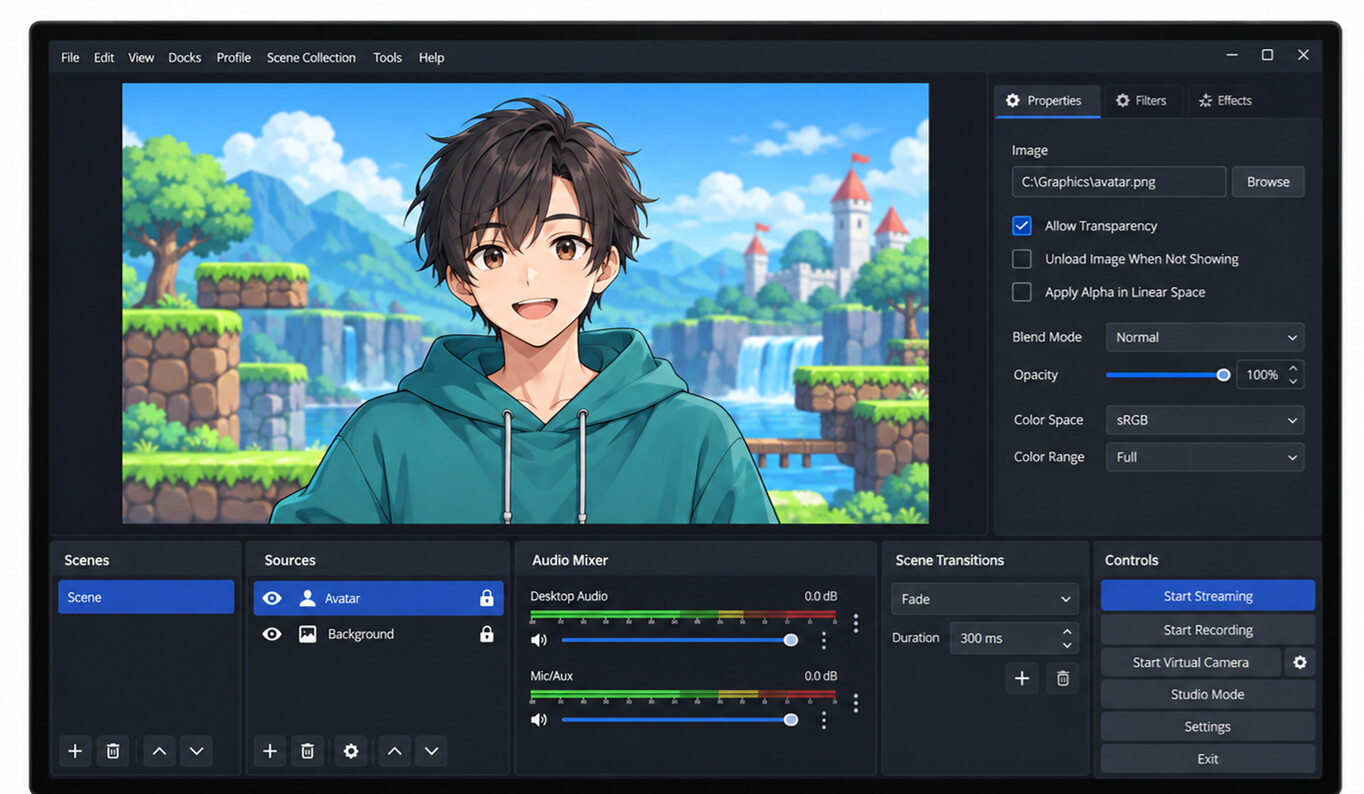Image resolution: width=1364 pixels, height=794 pixels.
Task: Add a scene transition with plus icon
Action: [x=1022, y=679]
